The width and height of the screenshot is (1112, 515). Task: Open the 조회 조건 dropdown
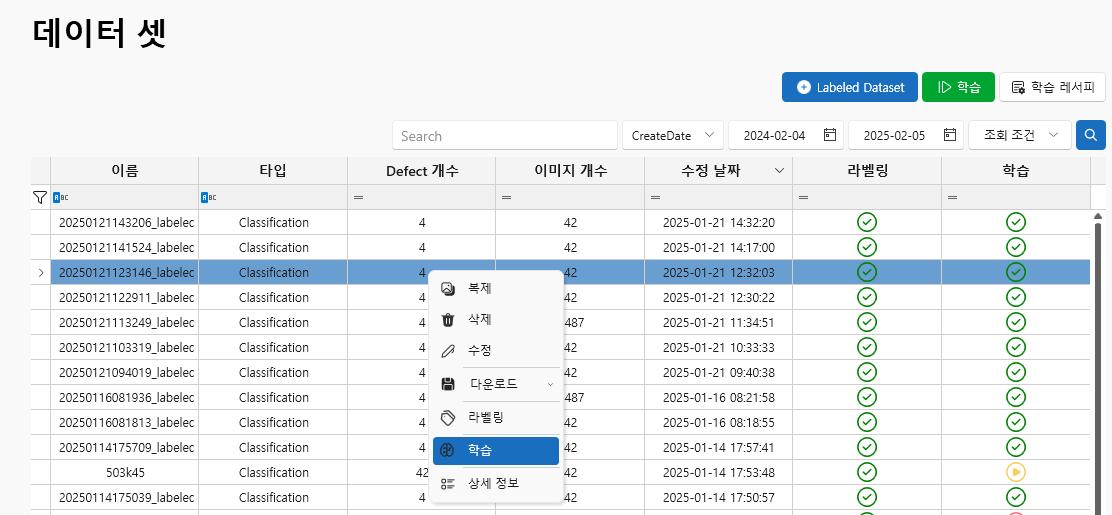pyautogui.click(x=1019, y=135)
